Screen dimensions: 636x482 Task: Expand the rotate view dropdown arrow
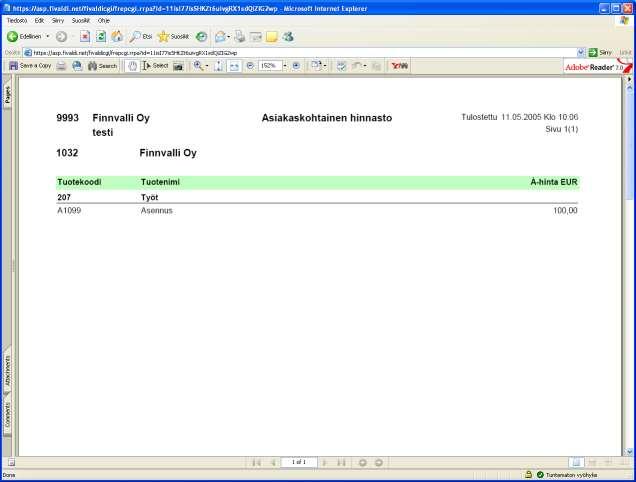(x=325, y=66)
